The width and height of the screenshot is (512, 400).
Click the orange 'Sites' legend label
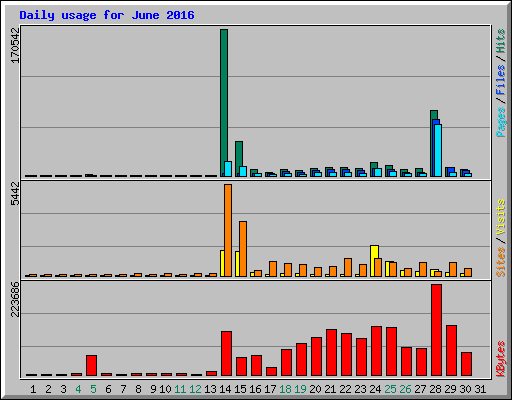pyautogui.click(x=501, y=262)
